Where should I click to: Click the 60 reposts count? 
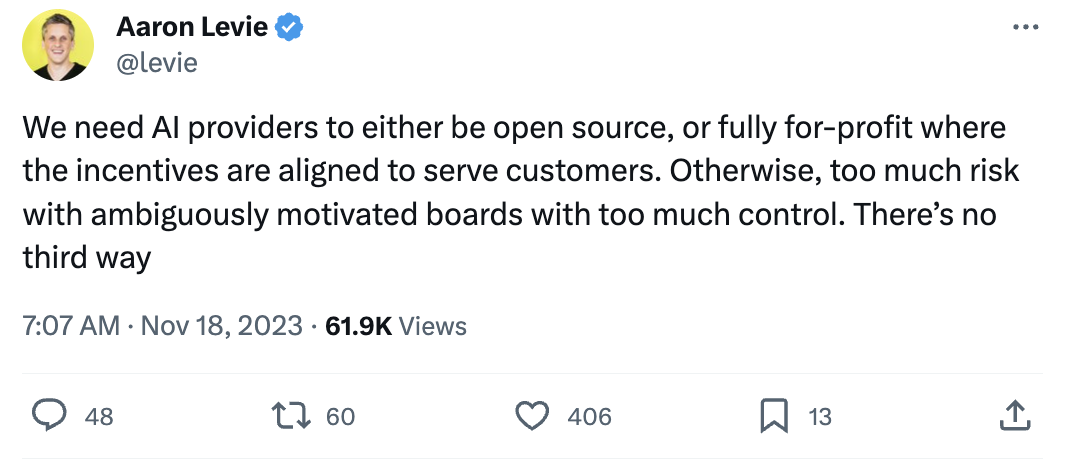(x=341, y=416)
